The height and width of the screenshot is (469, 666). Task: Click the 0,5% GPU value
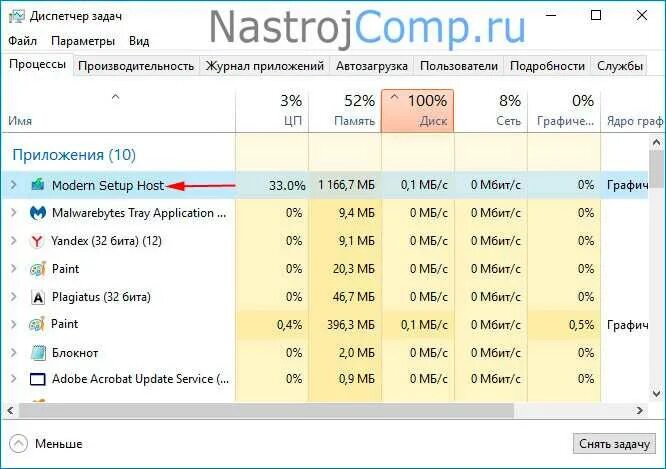tap(581, 325)
